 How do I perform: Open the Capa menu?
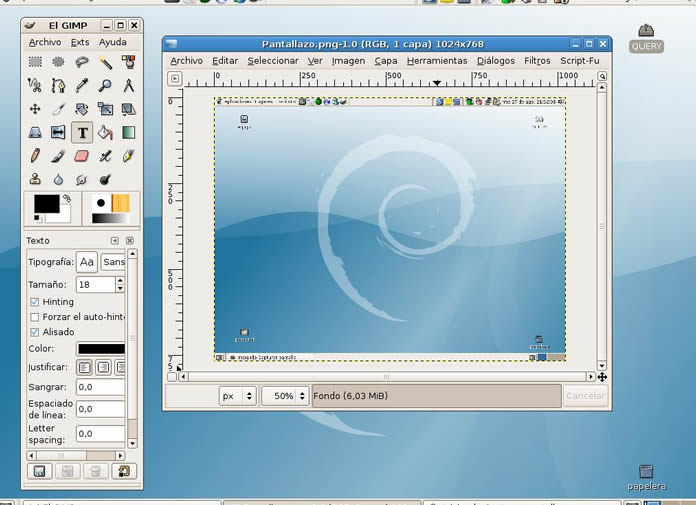coord(385,61)
